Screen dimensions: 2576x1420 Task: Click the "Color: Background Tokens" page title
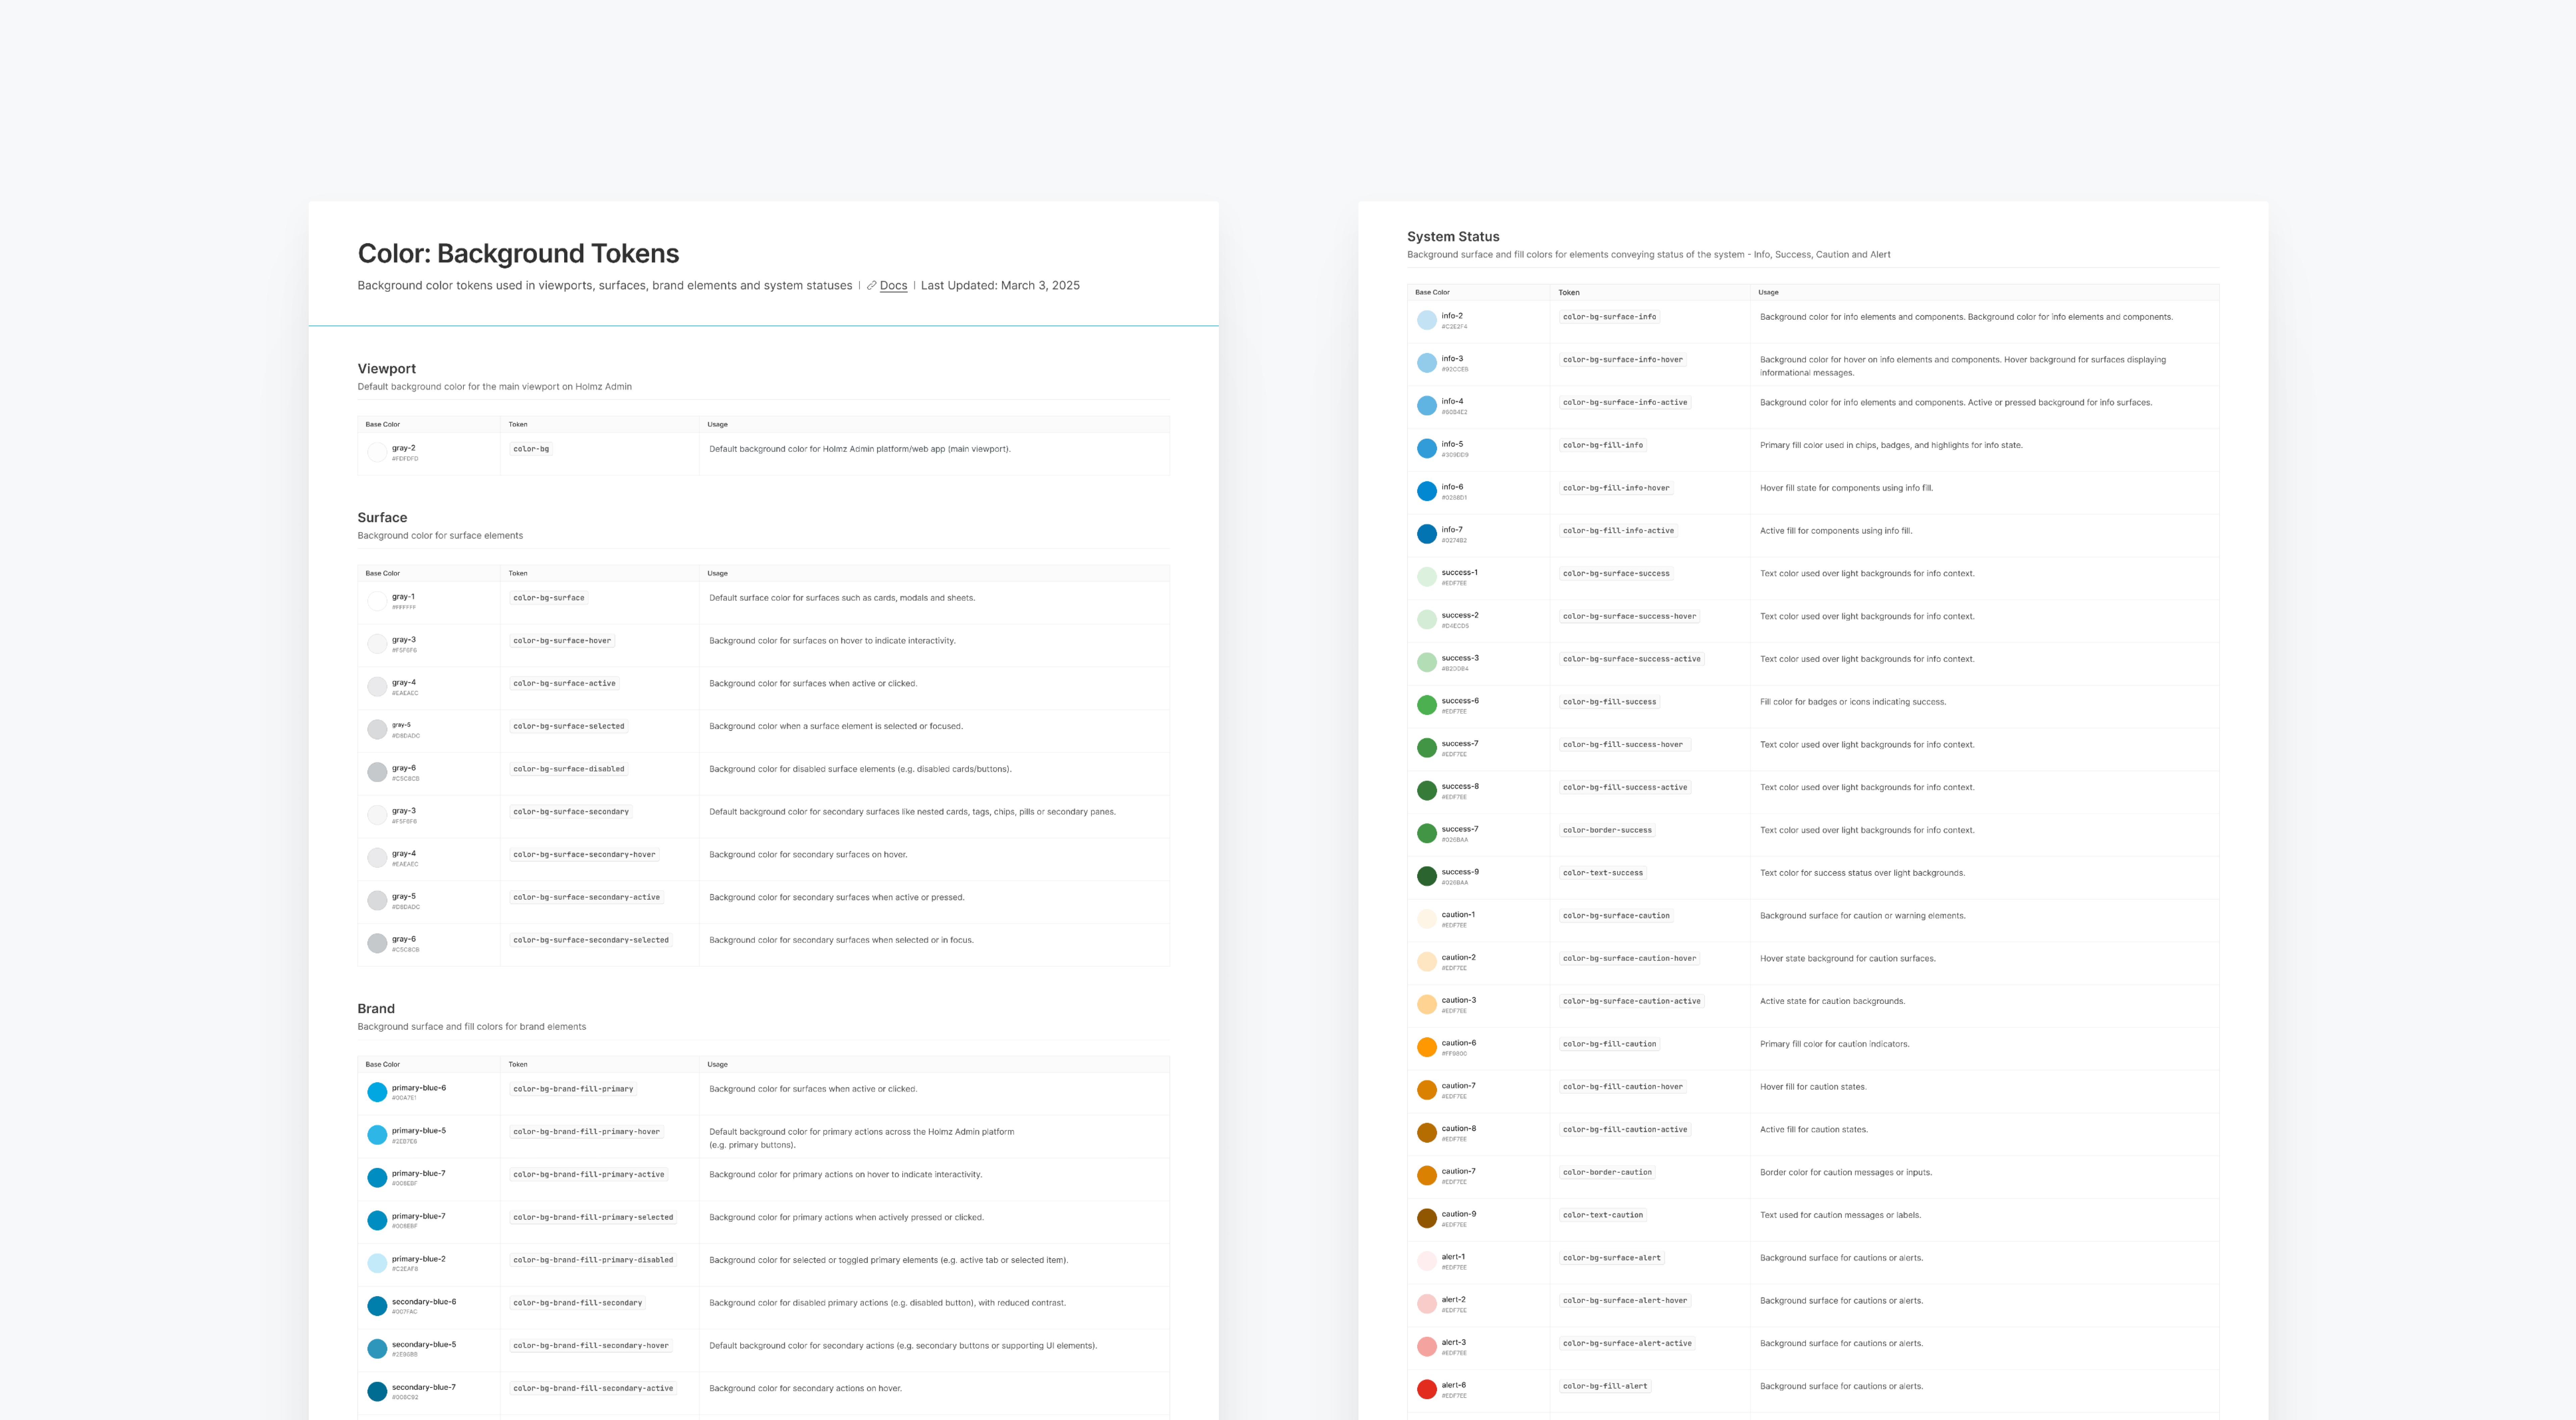(518, 254)
